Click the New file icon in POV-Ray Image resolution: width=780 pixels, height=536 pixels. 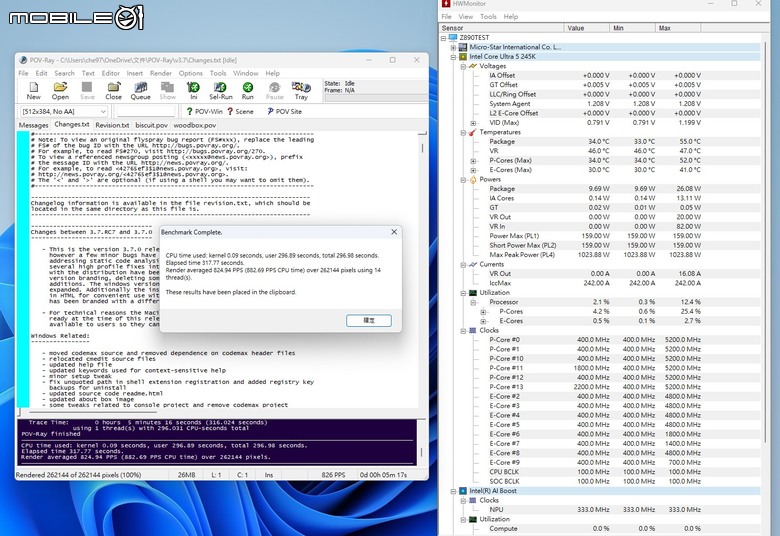(33, 91)
